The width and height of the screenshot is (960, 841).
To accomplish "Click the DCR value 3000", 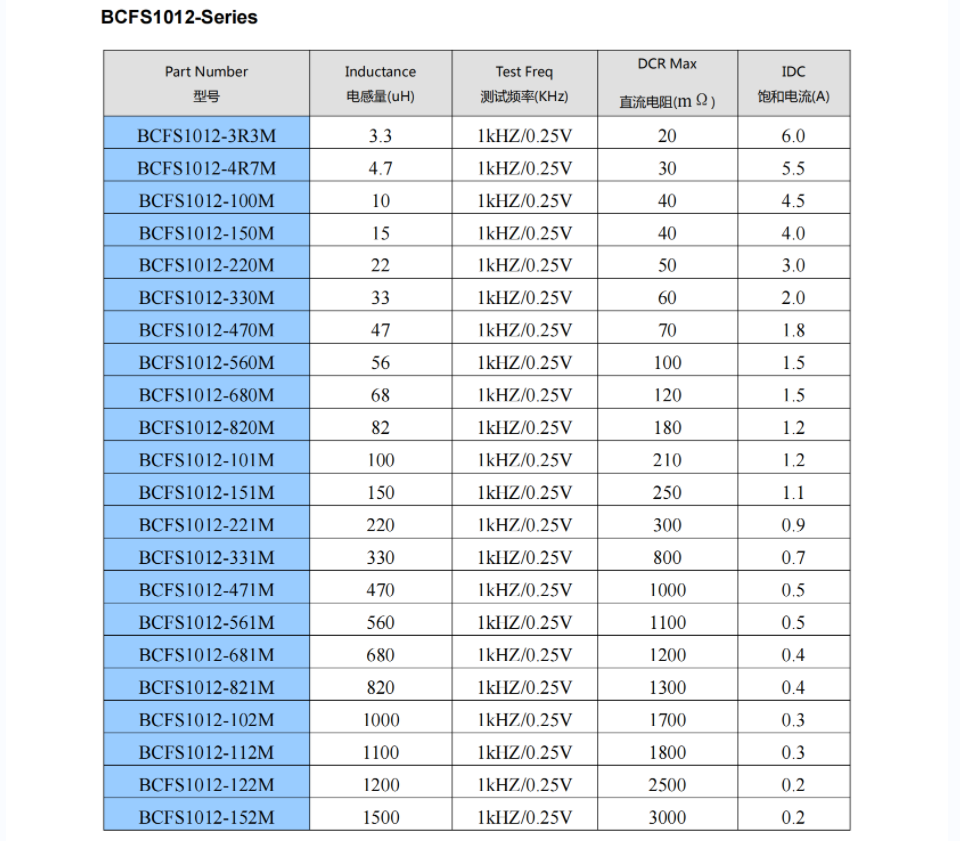I will pyautogui.click(x=667, y=817).
